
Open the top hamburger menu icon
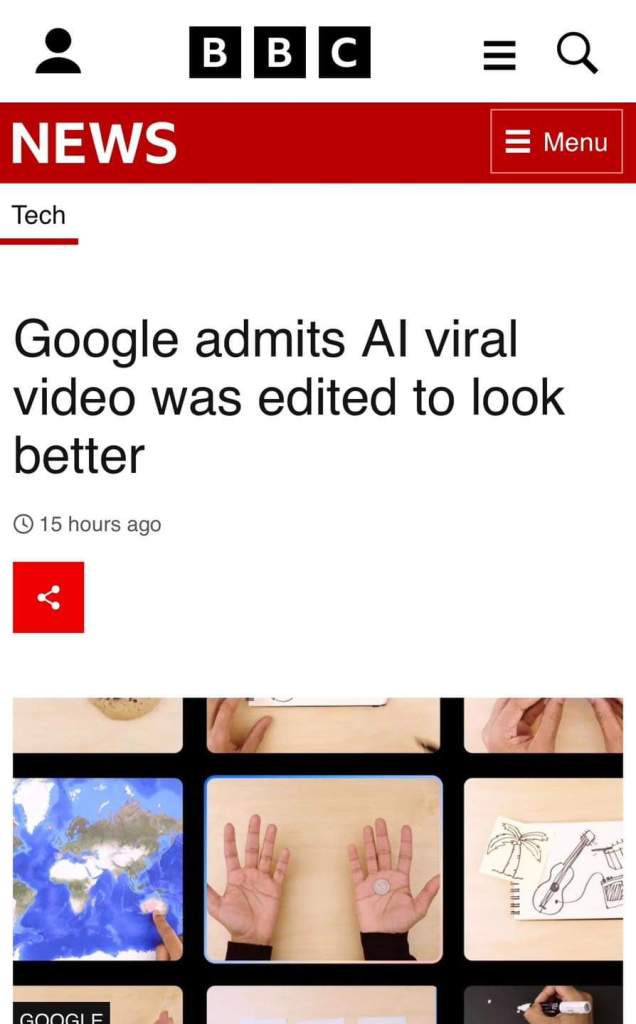(500, 55)
